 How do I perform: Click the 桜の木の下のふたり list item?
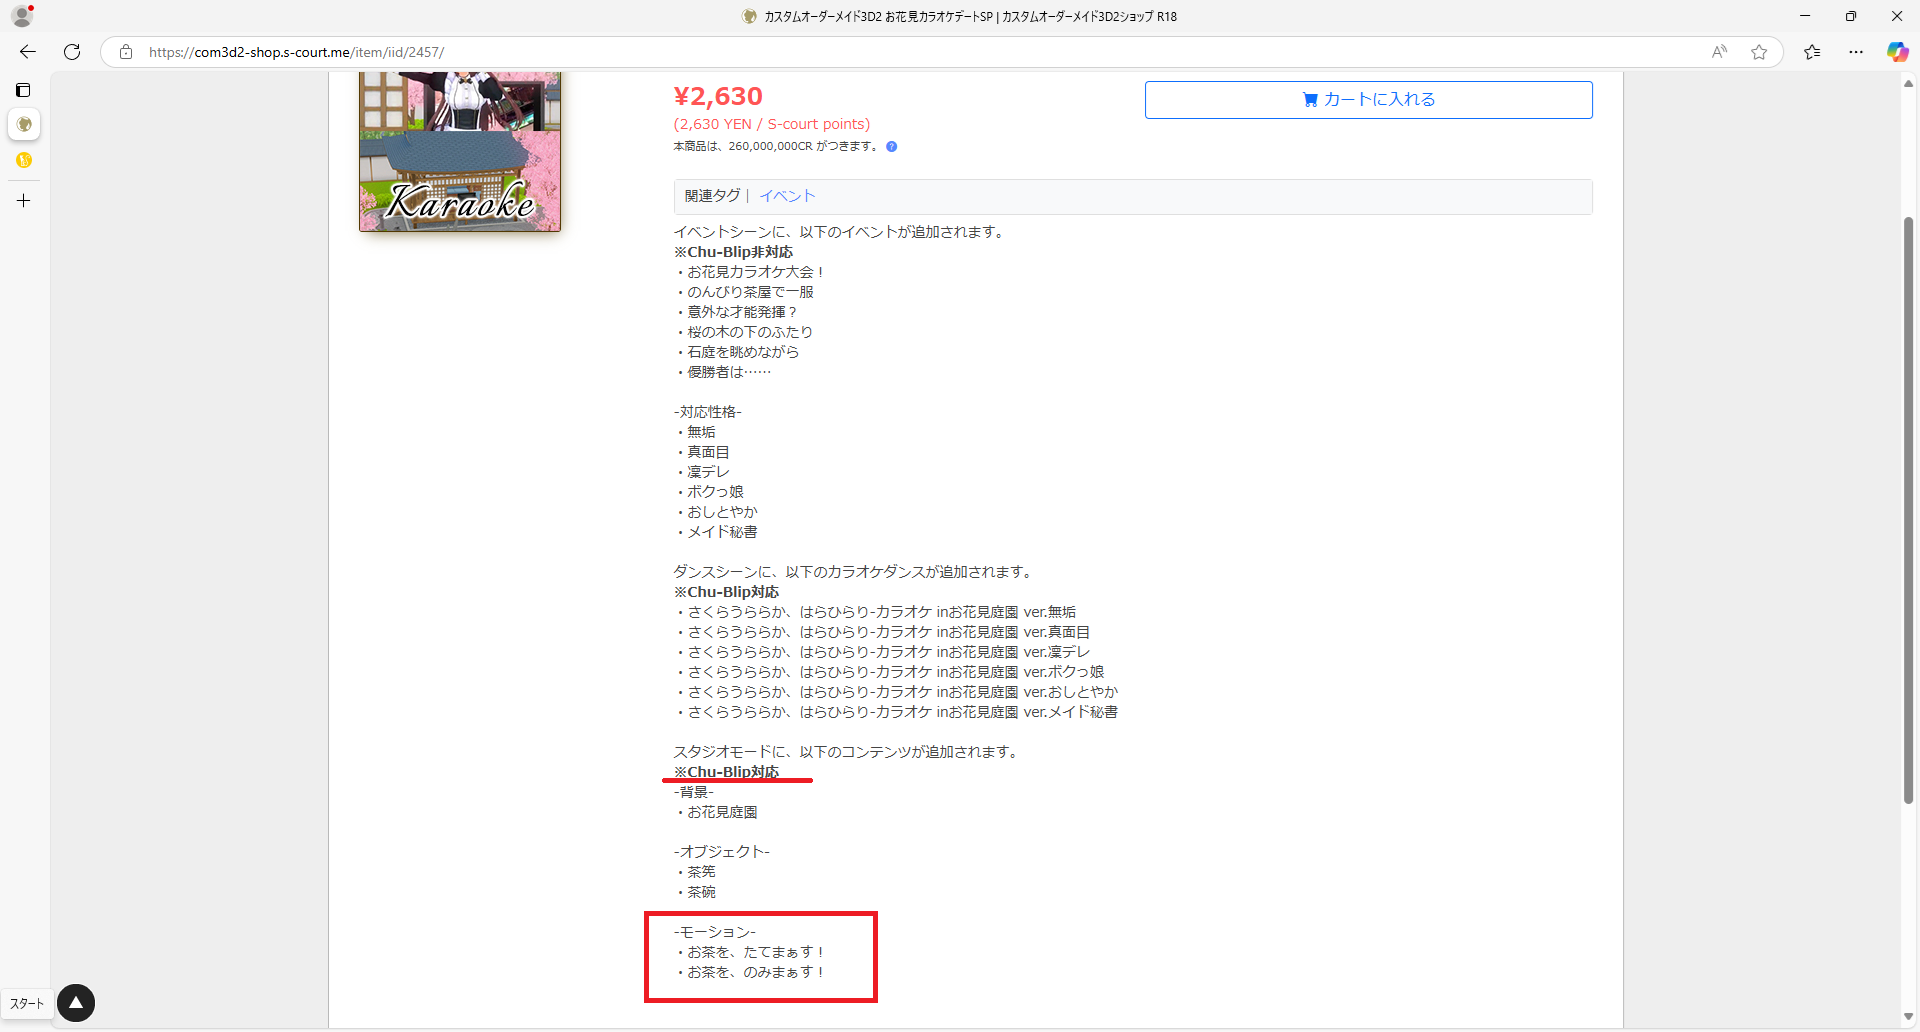click(744, 332)
